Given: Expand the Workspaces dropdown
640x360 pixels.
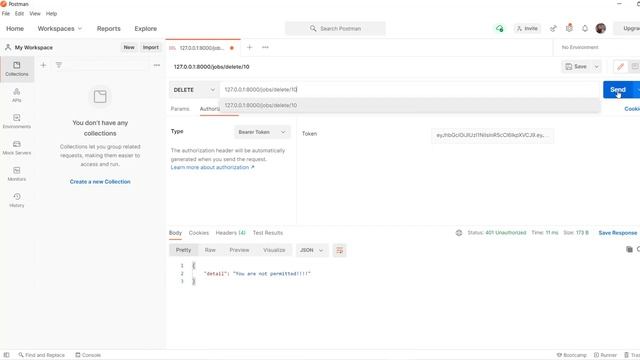Looking at the screenshot, I should (60, 29).
